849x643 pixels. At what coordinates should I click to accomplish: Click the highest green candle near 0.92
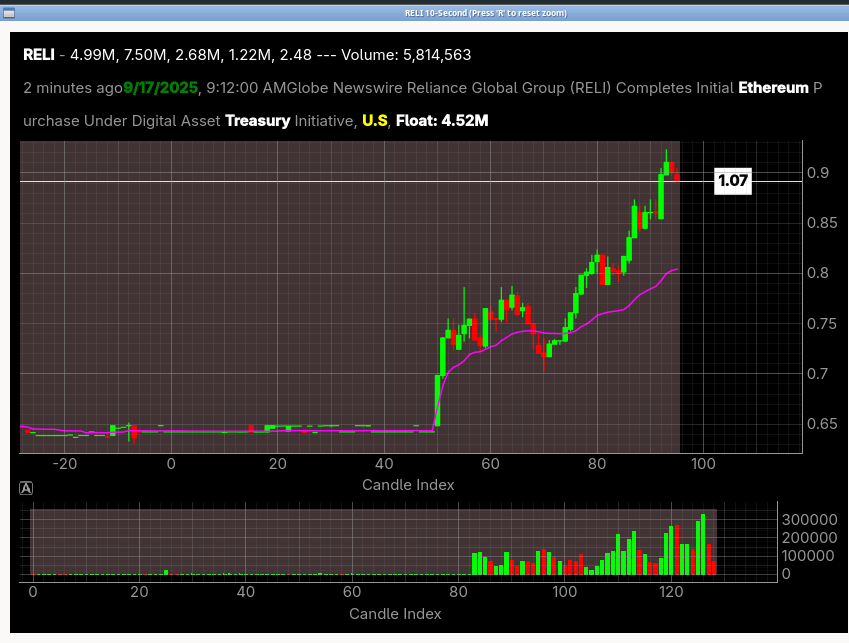pyautogui.click(x=666, y=168)
